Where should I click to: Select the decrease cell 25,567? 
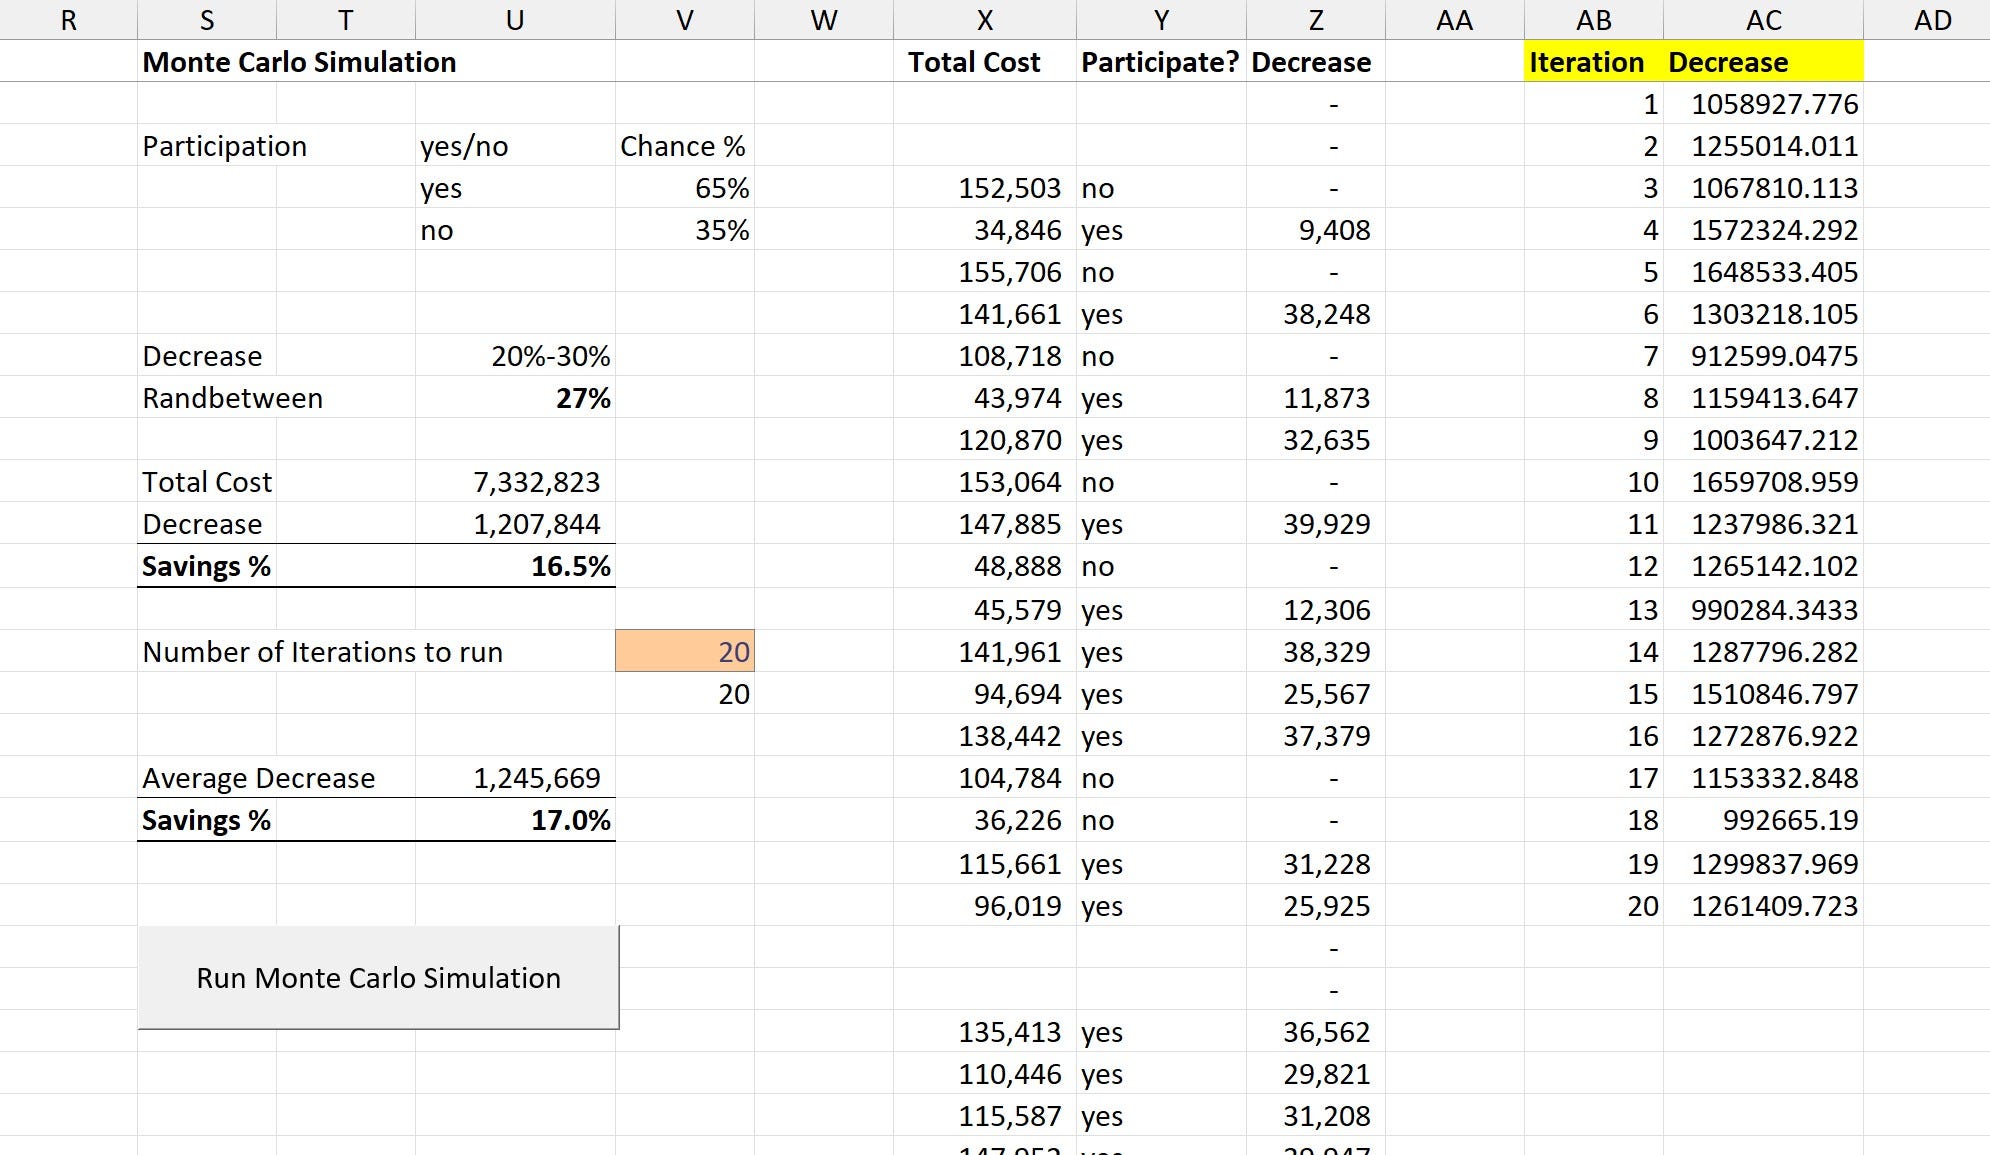(1316, 694)
